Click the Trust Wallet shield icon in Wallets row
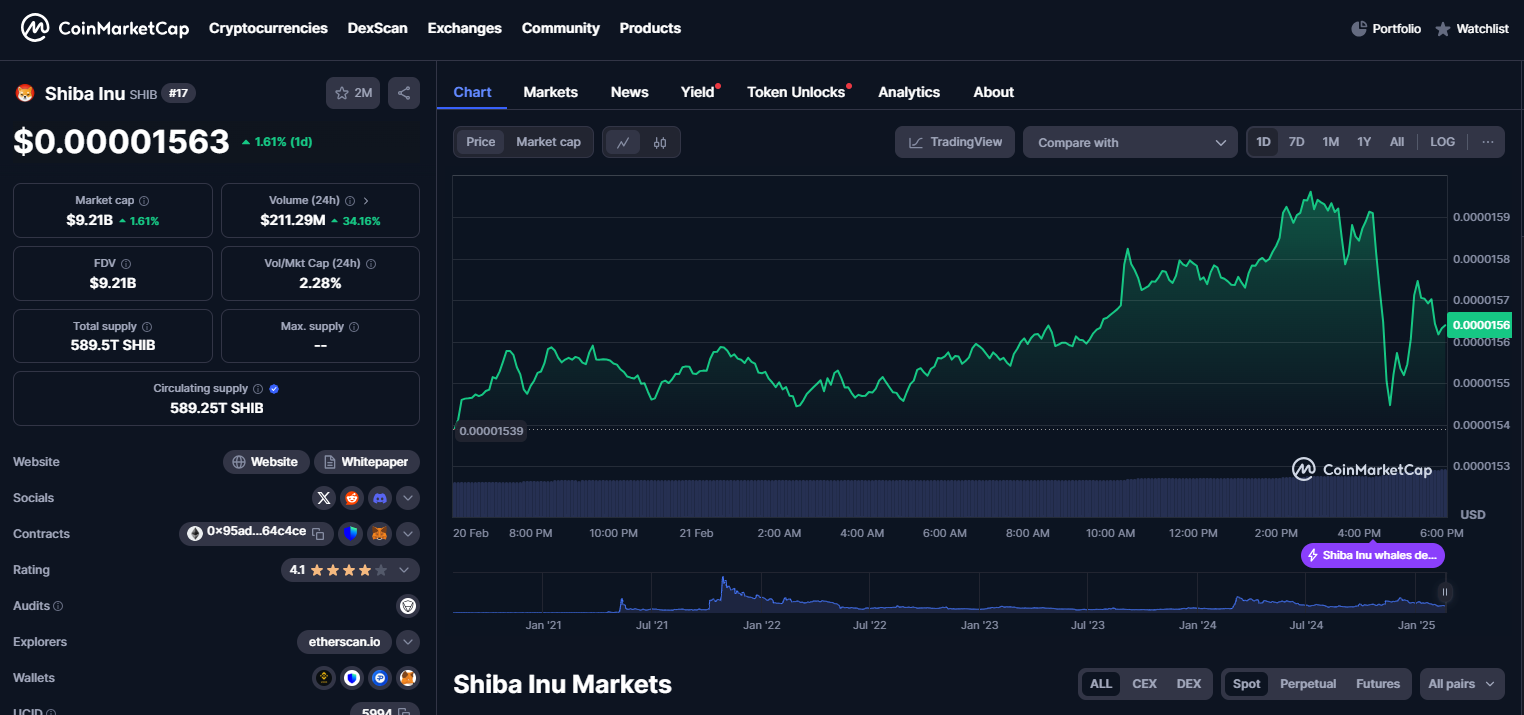Image resolution: width=1524 pixels, height=715 pixels. (352, 678)
